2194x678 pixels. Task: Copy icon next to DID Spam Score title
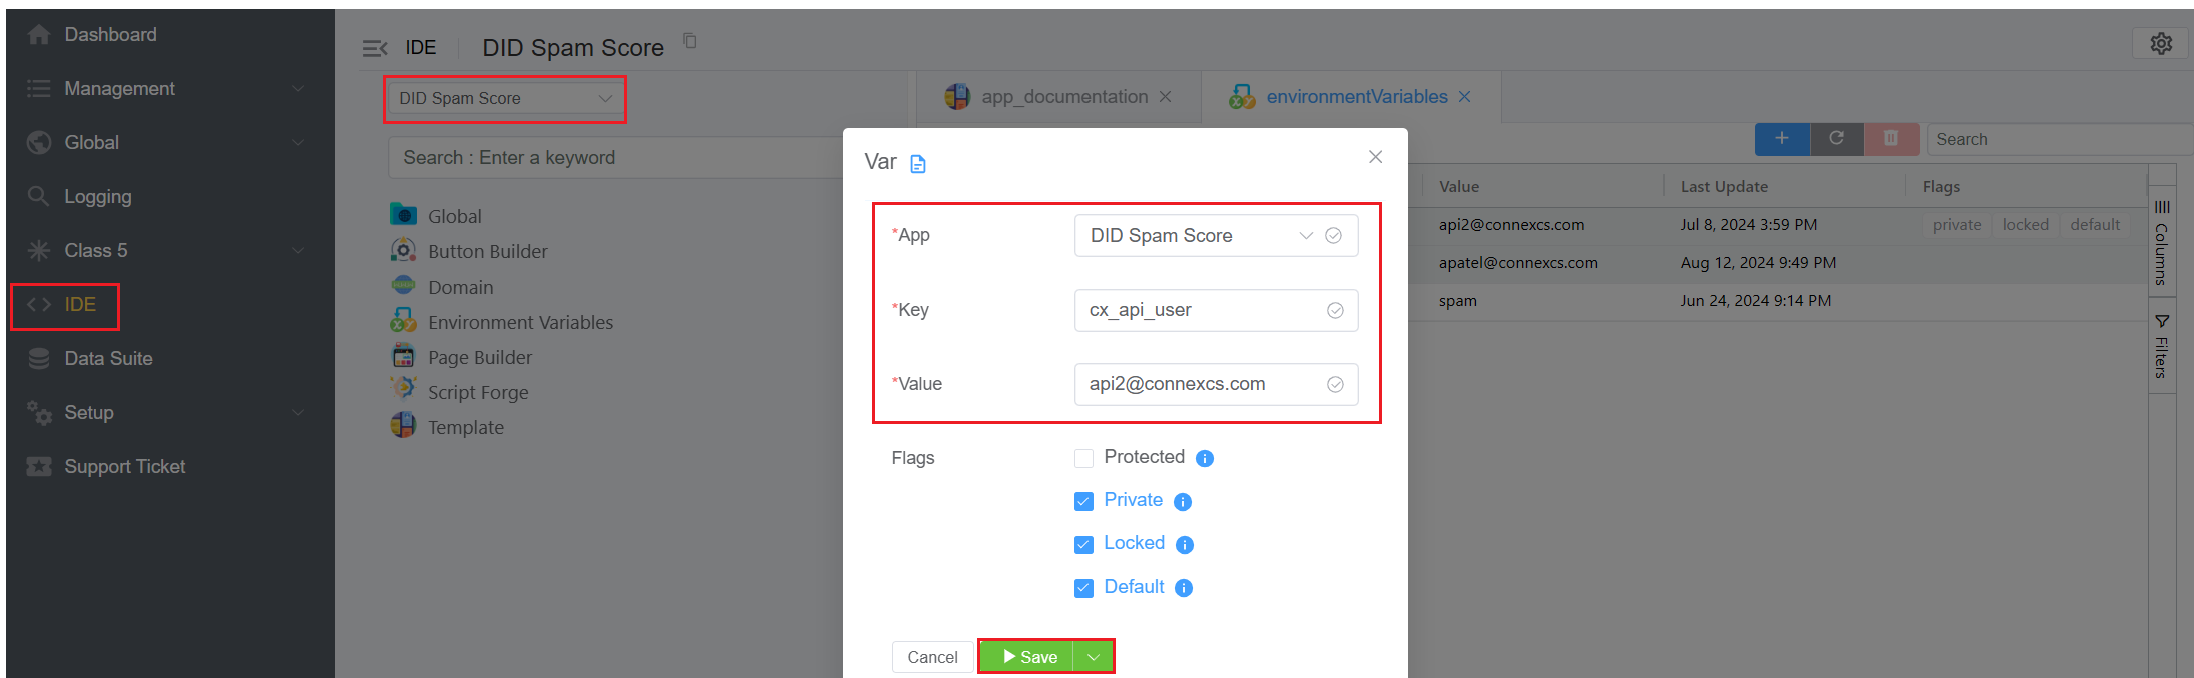pos(690,41)
